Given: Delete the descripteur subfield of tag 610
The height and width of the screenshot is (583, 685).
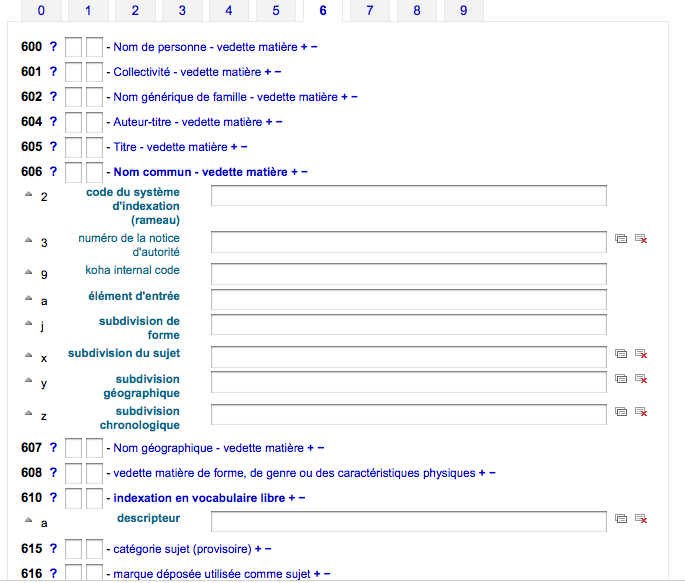Looking at the screenshot, I should click(x=641, y=519).
